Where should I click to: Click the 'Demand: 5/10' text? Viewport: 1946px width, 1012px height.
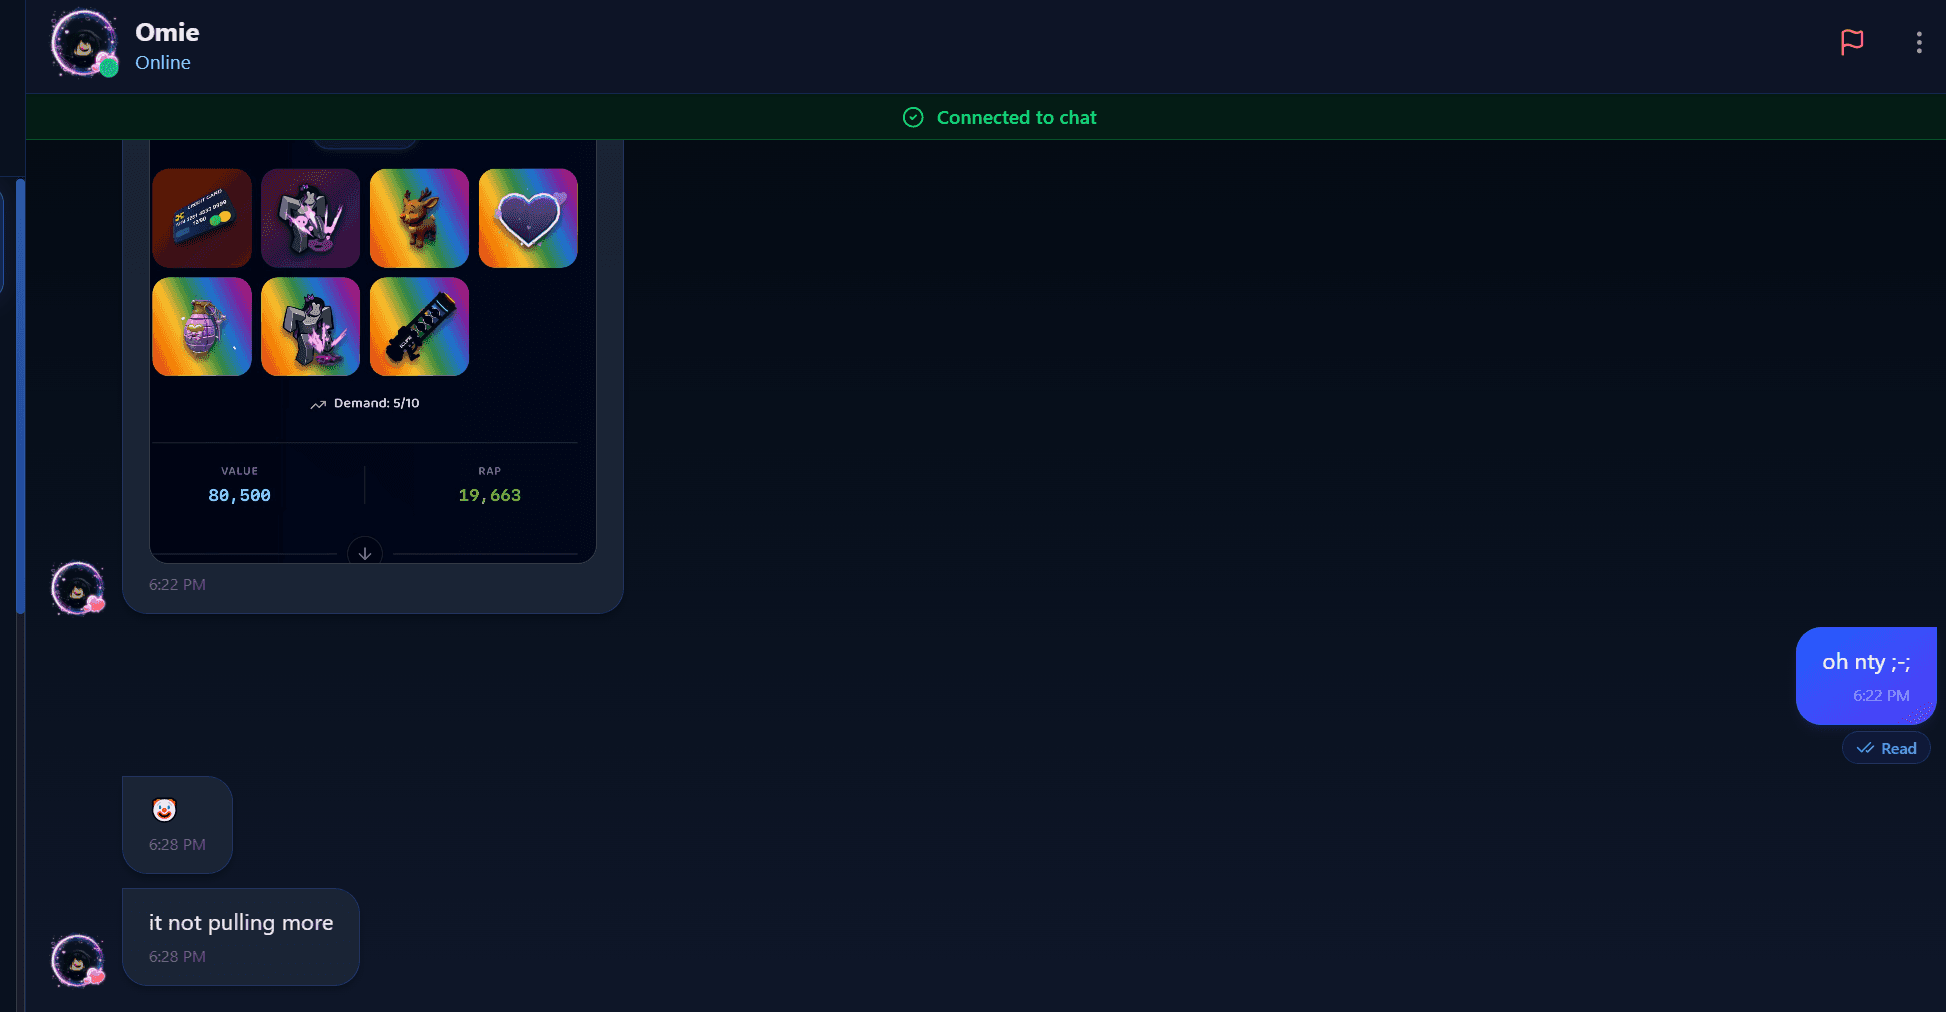tap(377, 403)
